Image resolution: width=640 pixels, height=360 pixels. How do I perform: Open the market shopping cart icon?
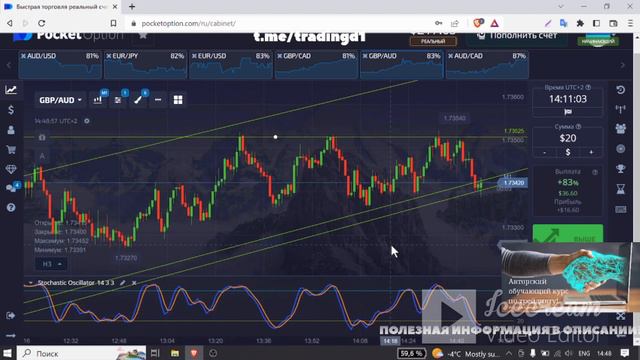point(11,149)
